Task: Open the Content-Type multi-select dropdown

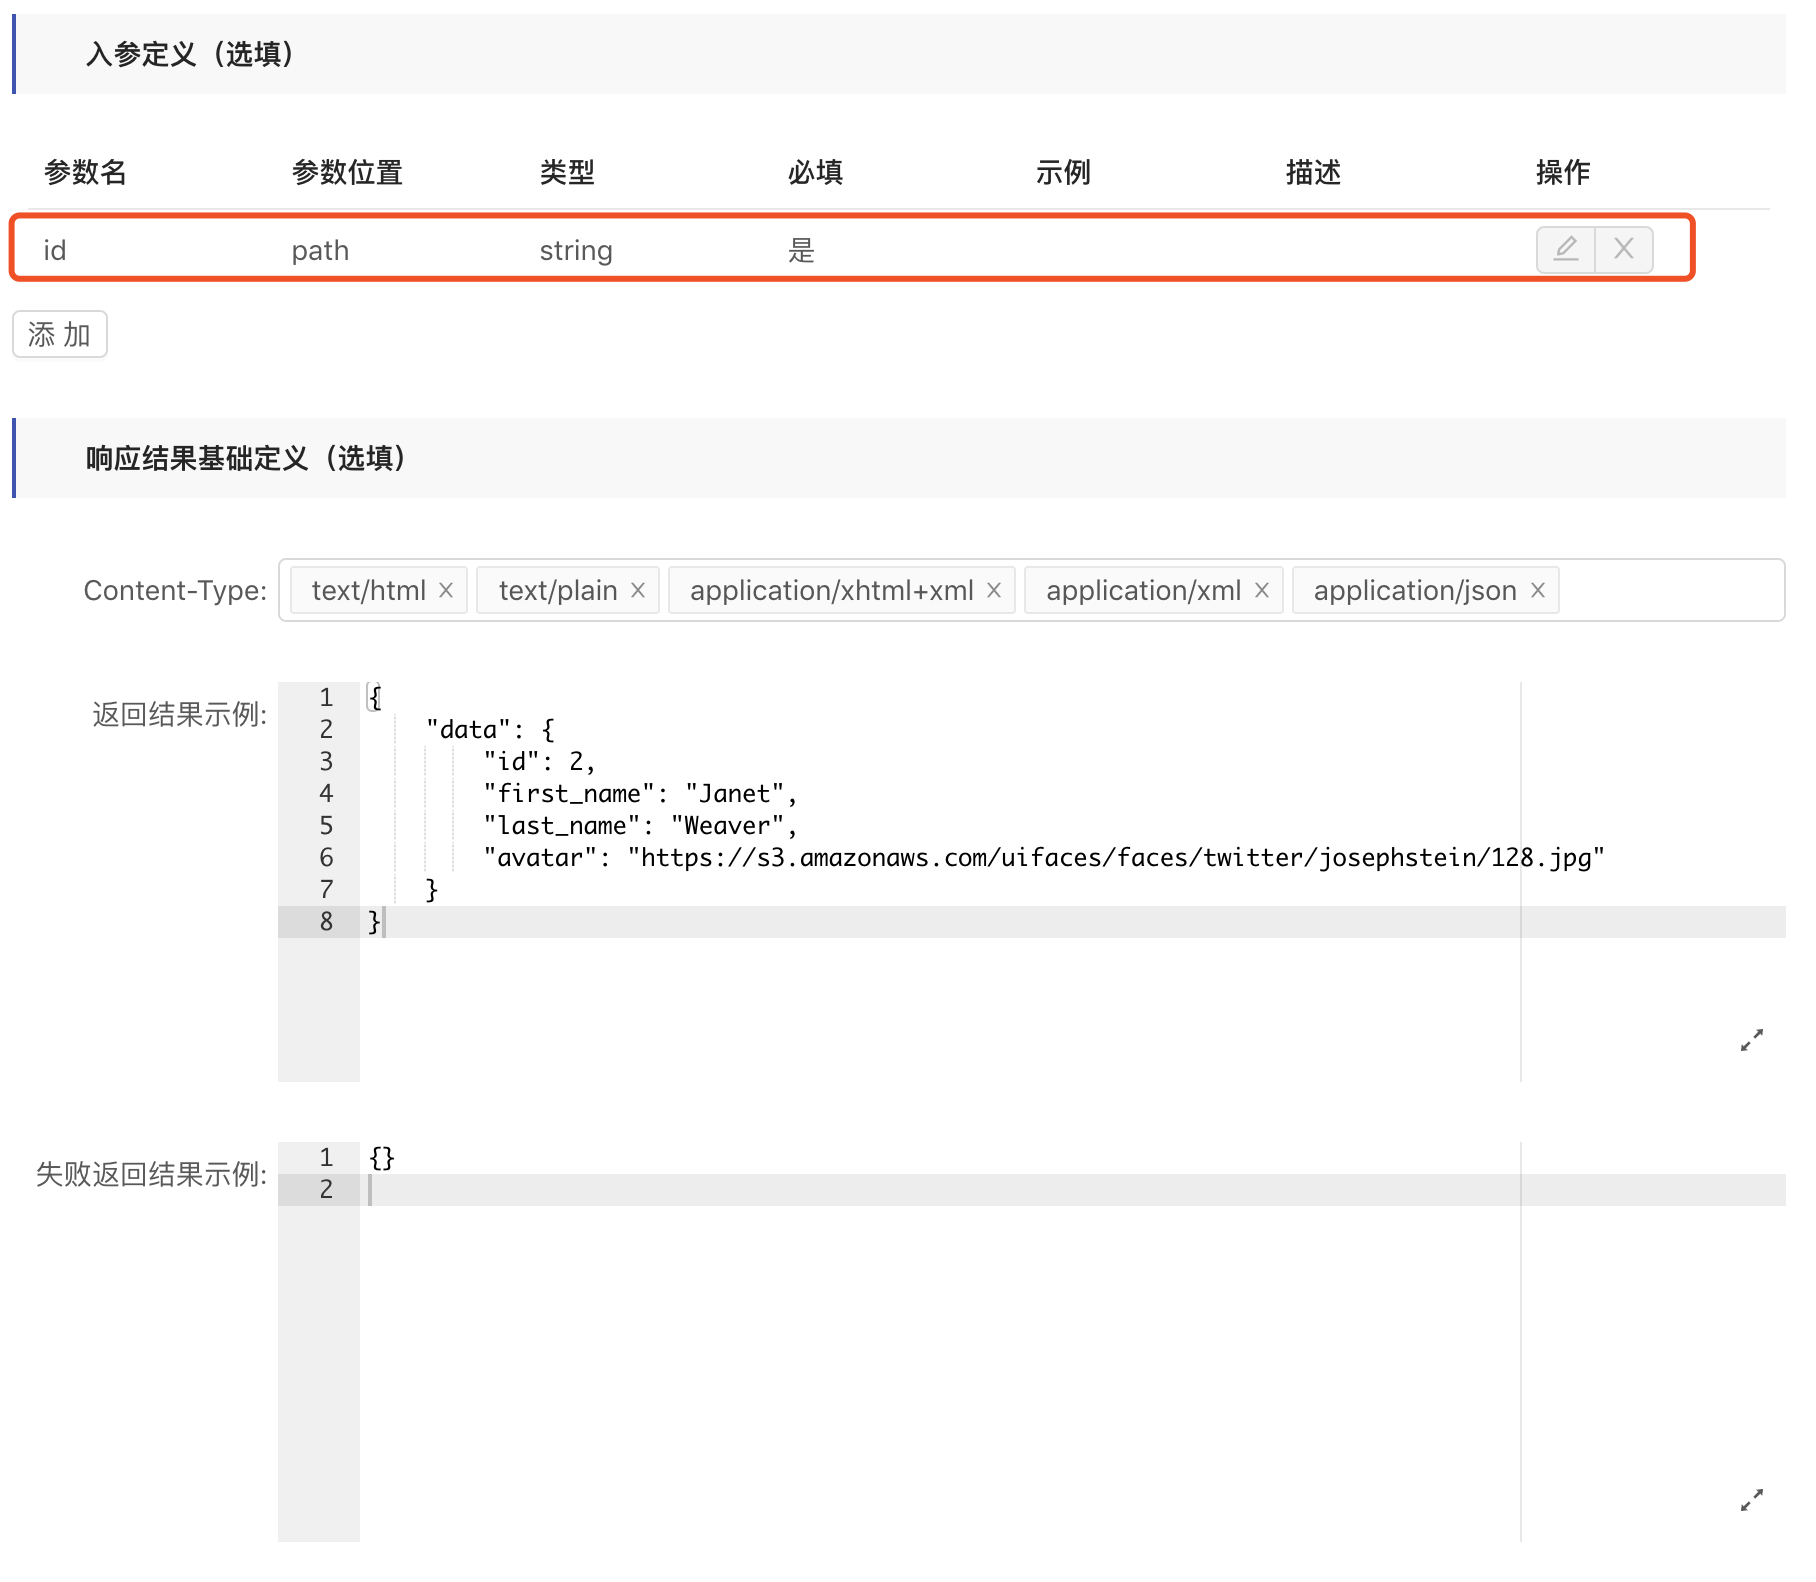Action: point(1670,591)
